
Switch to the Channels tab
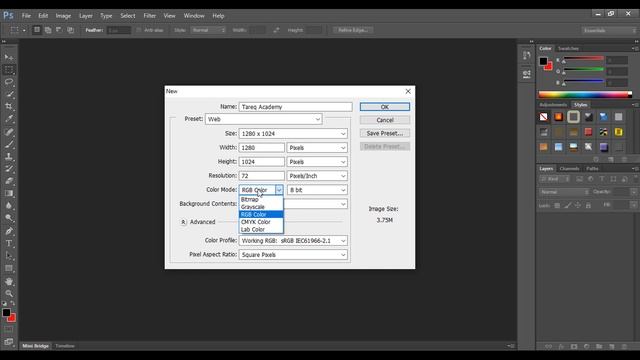click(x=569, y=169)
